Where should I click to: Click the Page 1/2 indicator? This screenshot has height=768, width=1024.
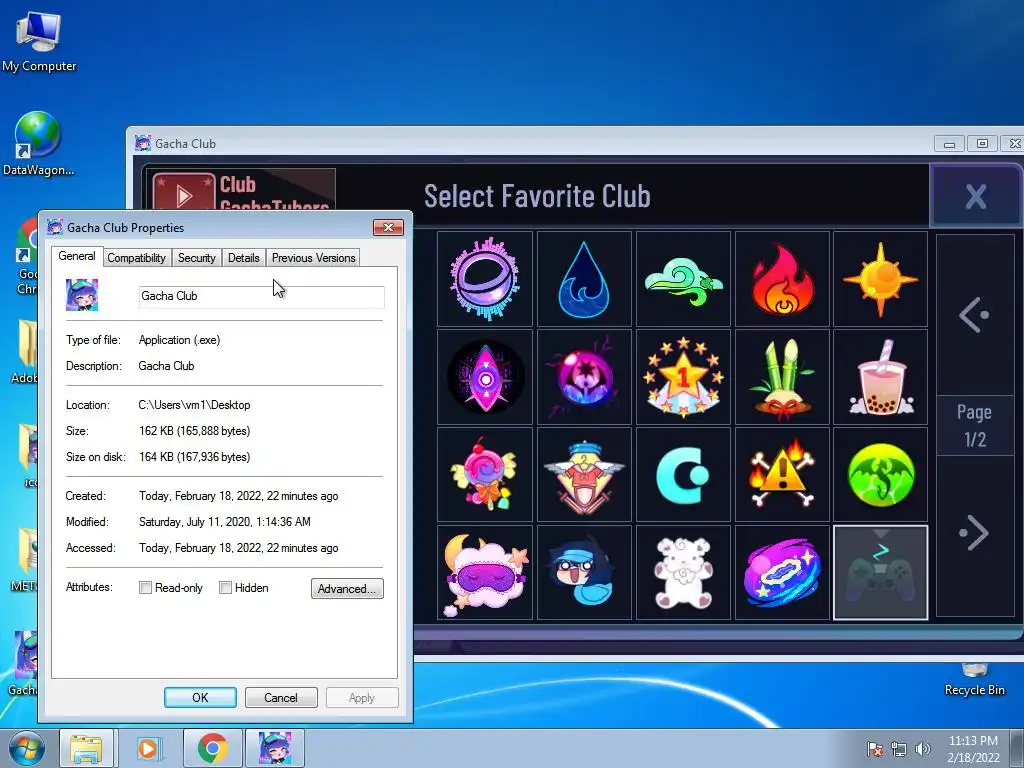[974, 426]
